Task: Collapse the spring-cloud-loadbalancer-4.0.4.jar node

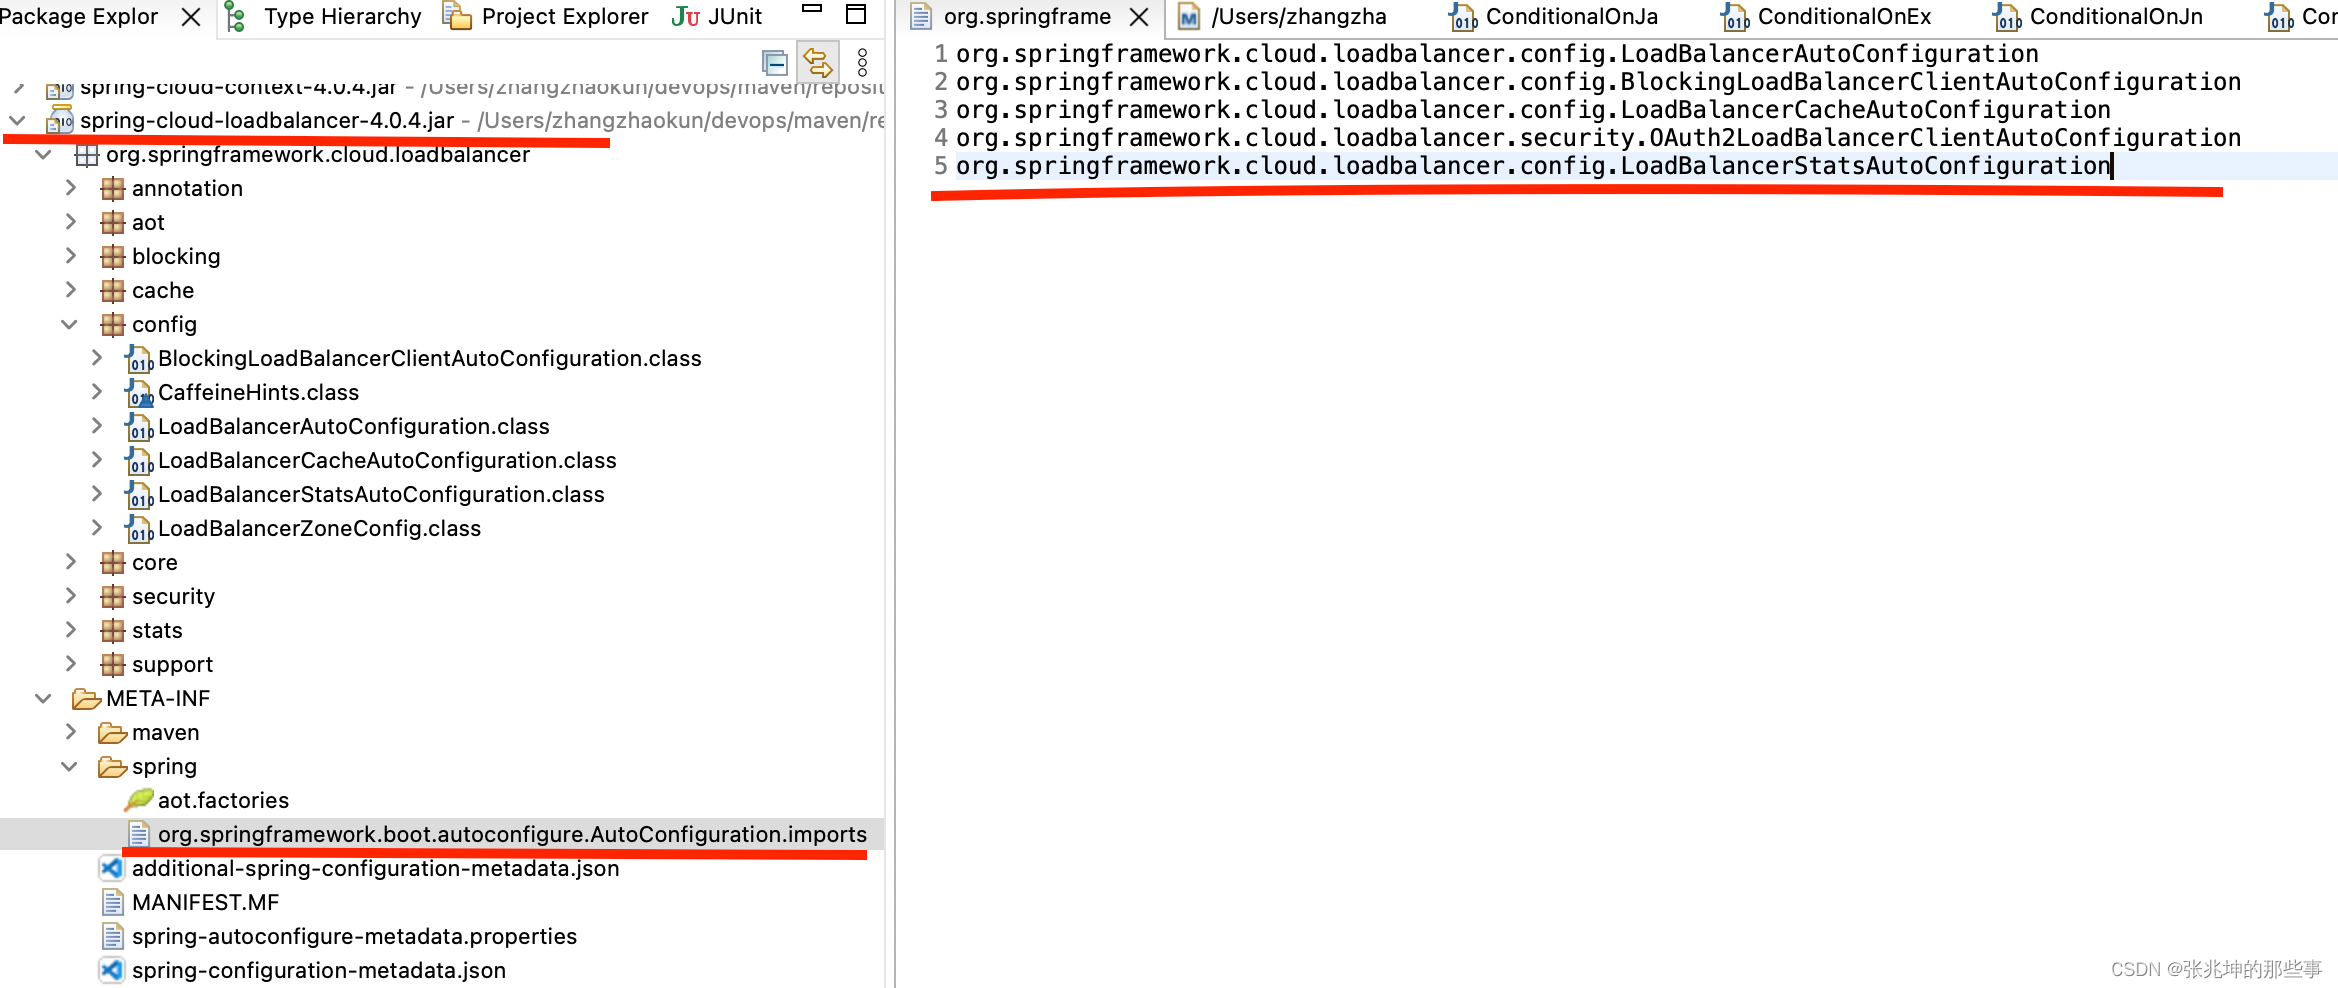Action: point(16,120)
